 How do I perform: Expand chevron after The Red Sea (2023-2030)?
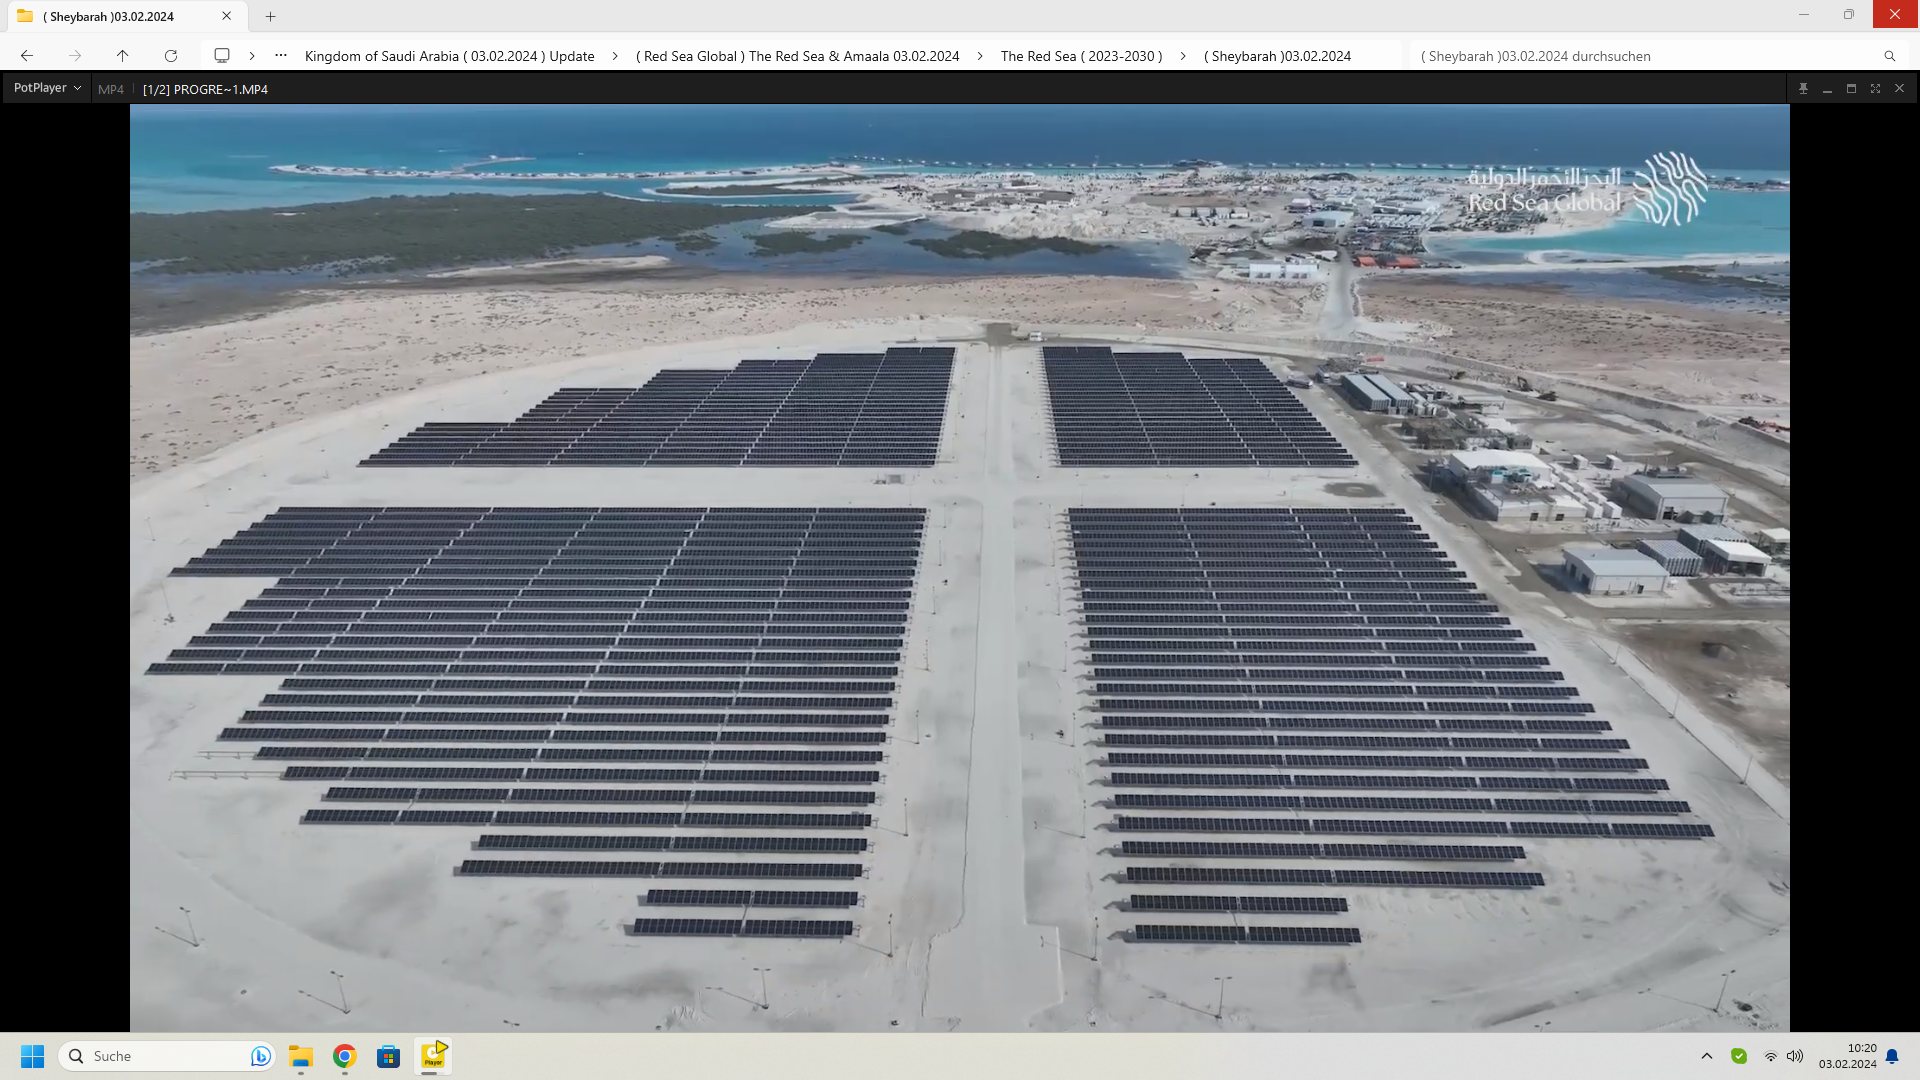[x=1183, y=56]
